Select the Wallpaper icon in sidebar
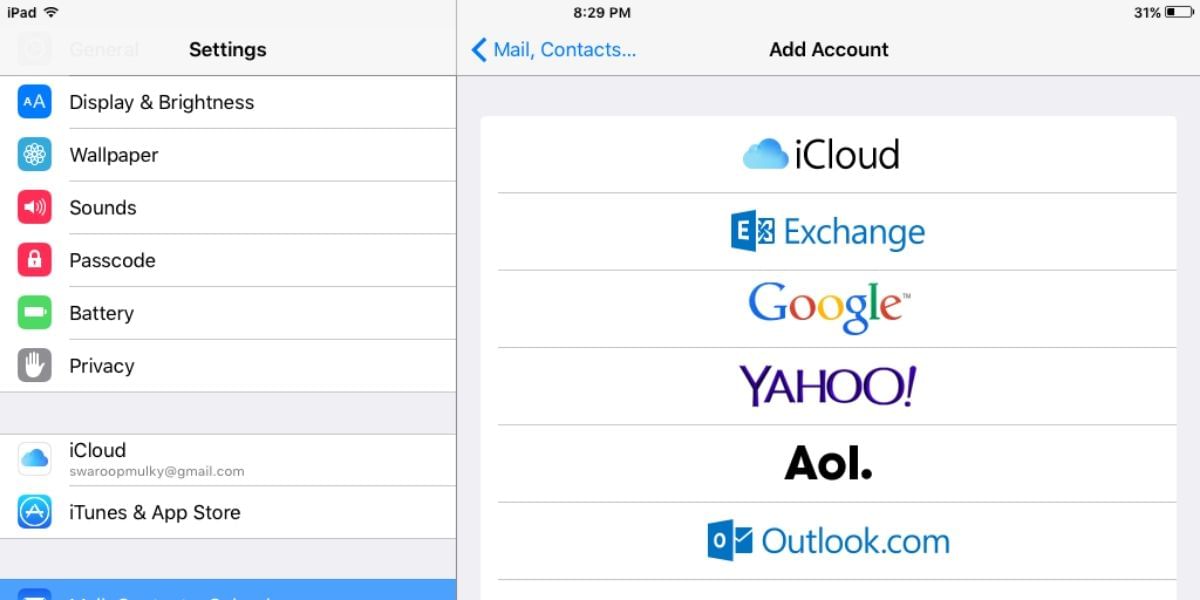This screenshot has width=1200, height=600. [x=35, y=155]
